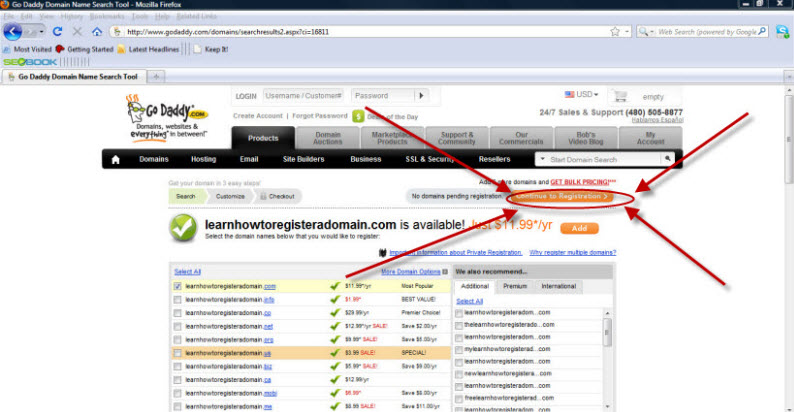Click the SEO Book toolbar logo

tap(30, 62)
